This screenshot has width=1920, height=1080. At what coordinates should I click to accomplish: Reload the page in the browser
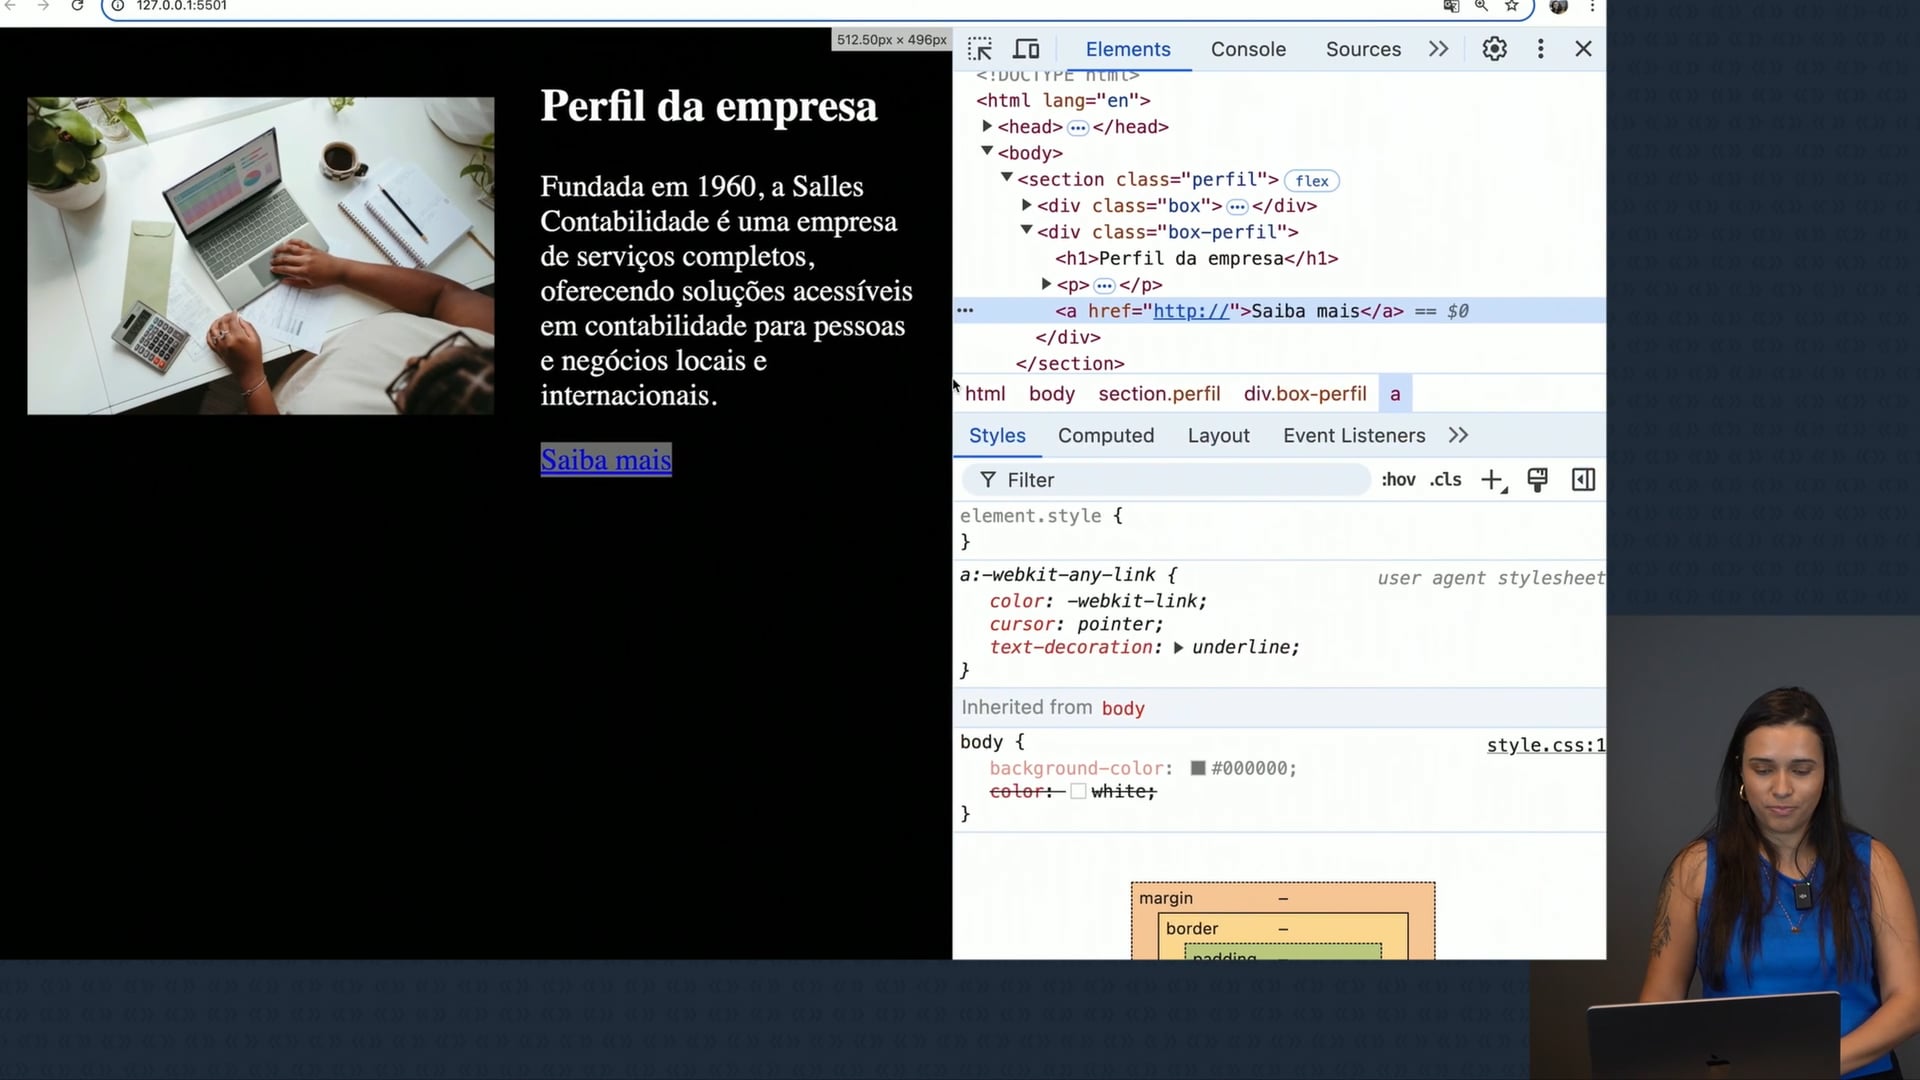(x=77, y=6)
